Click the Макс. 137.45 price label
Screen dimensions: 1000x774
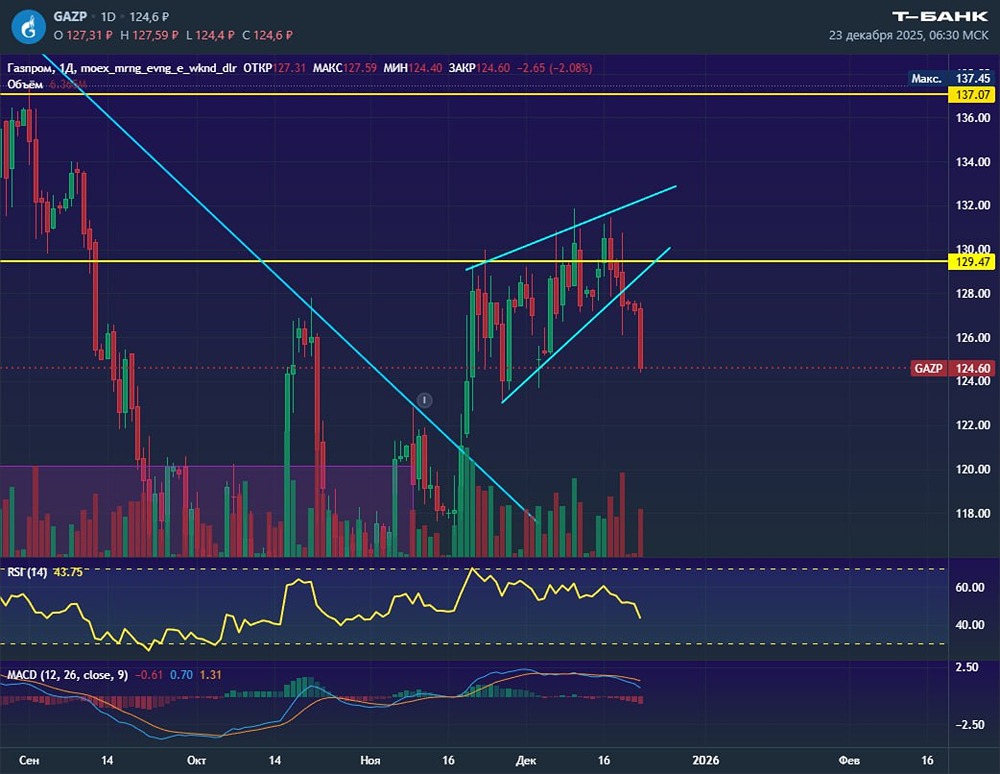(x=951, y=78)
